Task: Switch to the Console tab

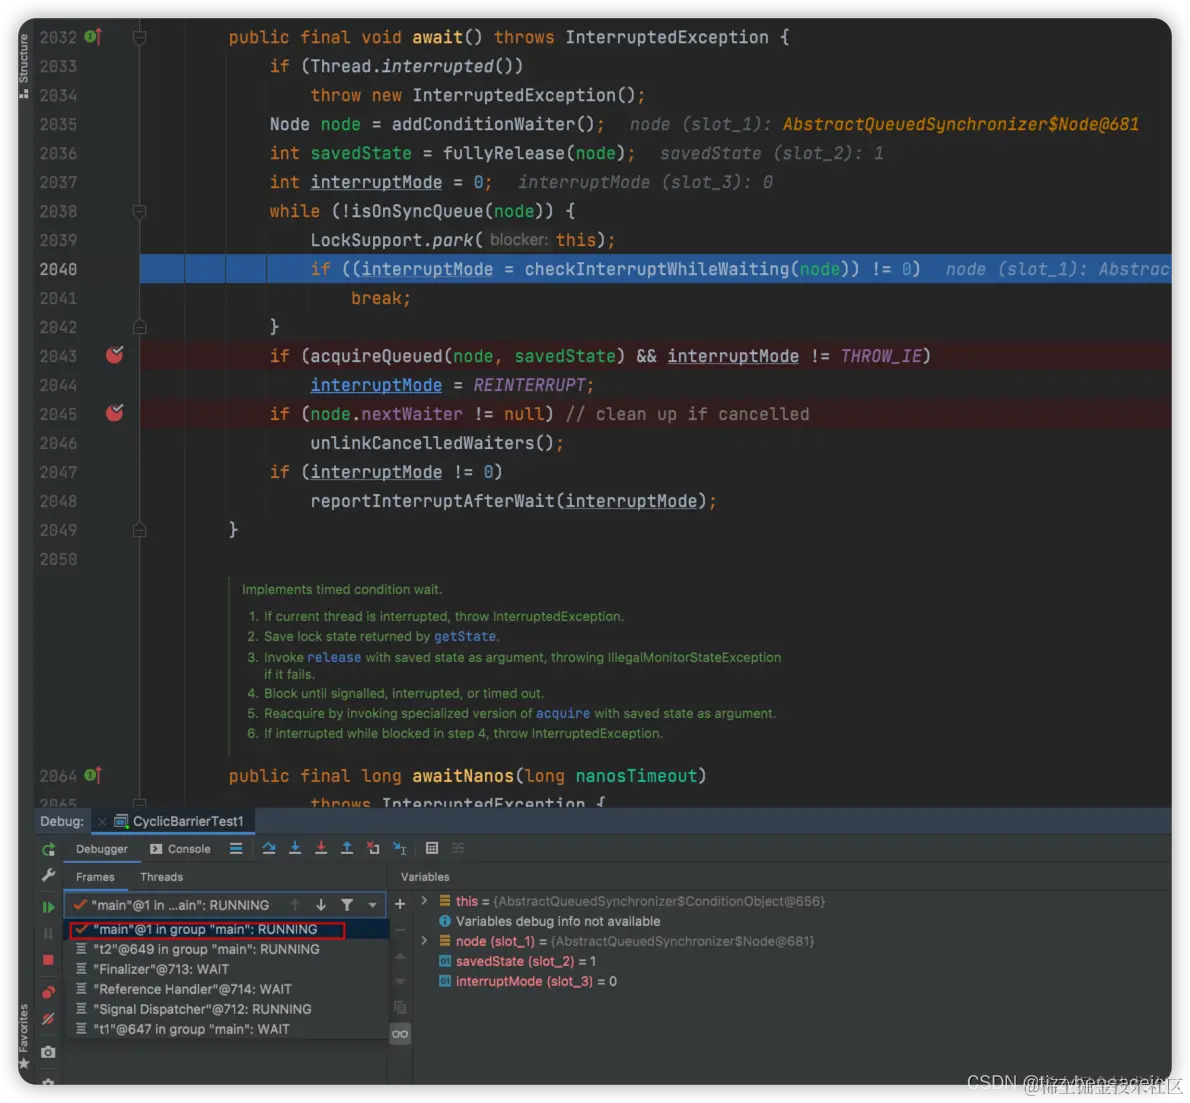Action: click(x=181, y=849)
